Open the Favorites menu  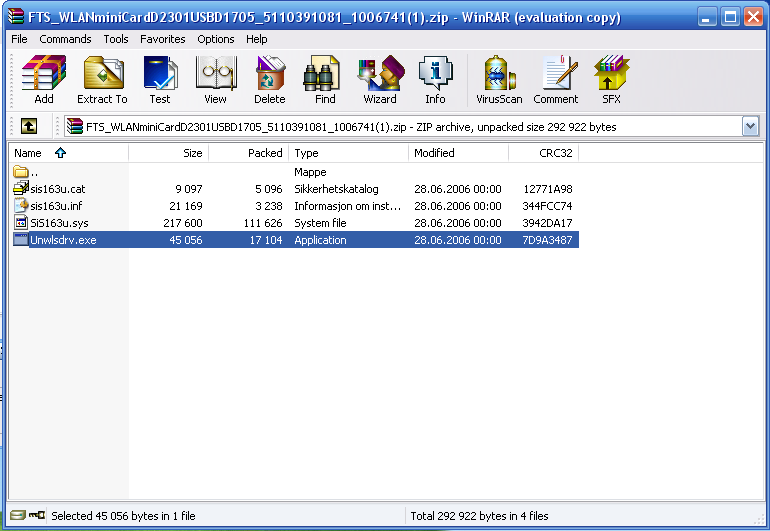163,39
